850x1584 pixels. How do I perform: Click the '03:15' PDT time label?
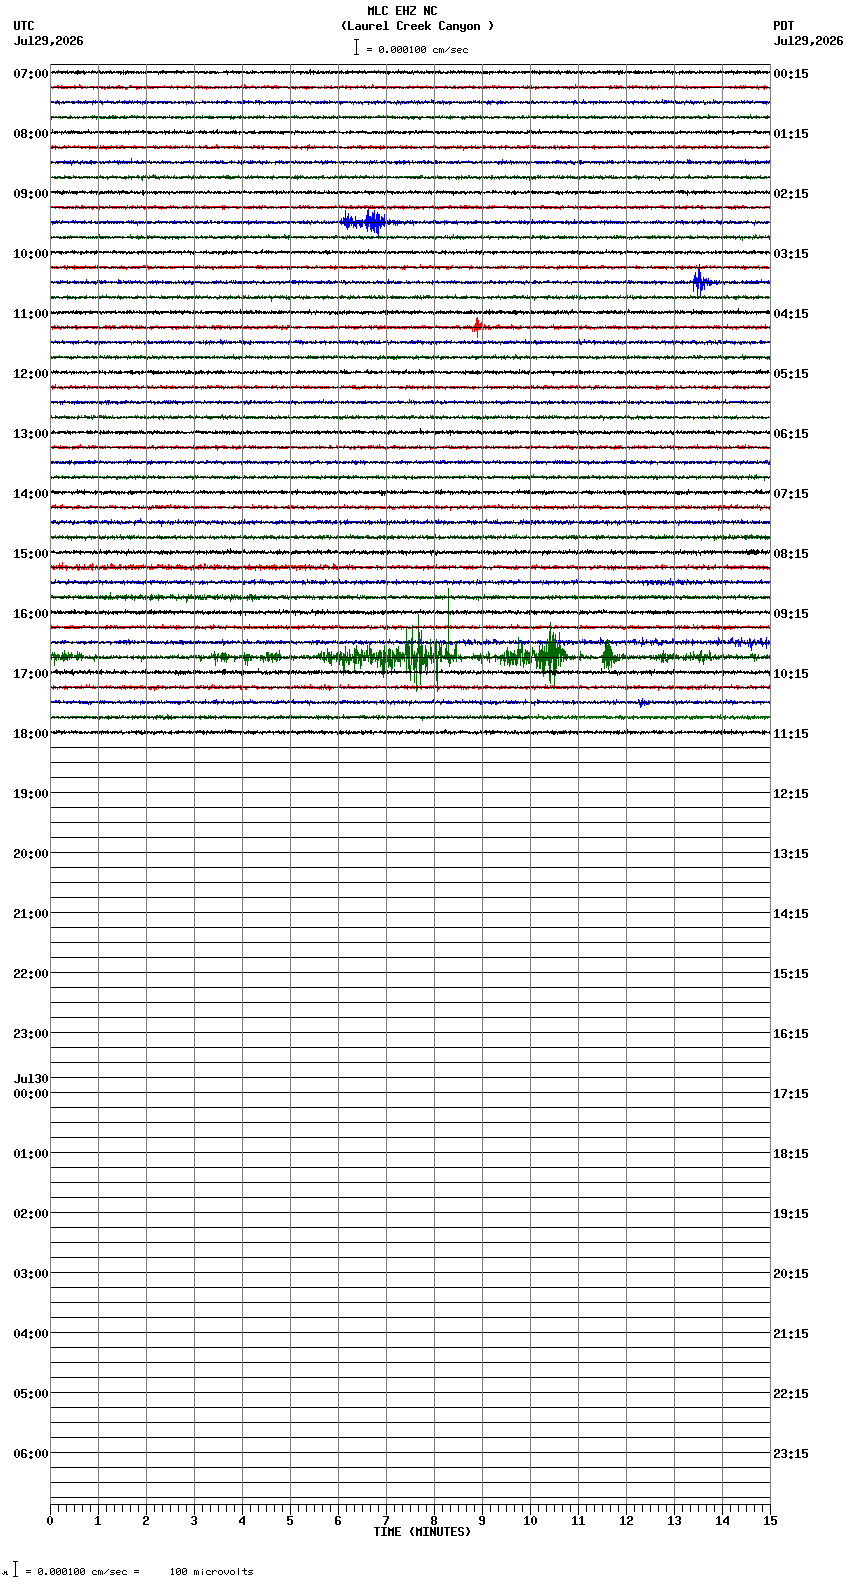pos(791,254)
